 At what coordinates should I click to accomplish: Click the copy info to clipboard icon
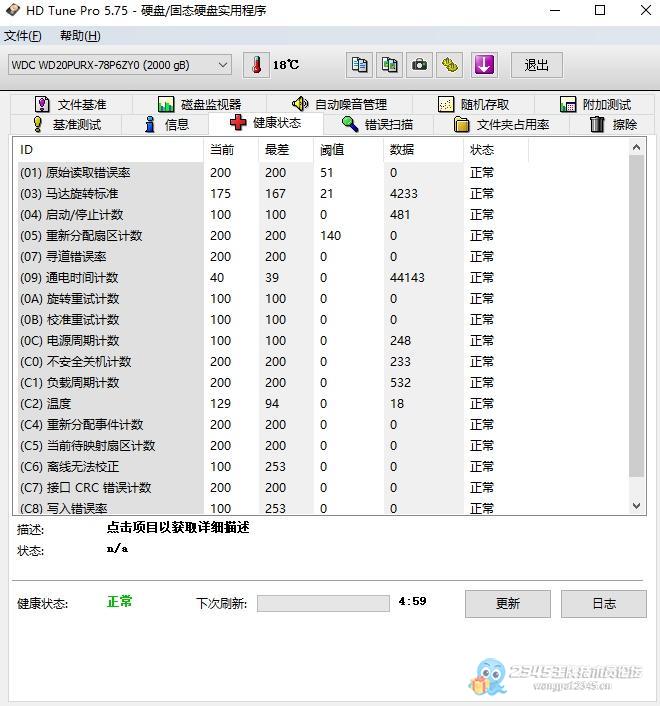[360, 65]
